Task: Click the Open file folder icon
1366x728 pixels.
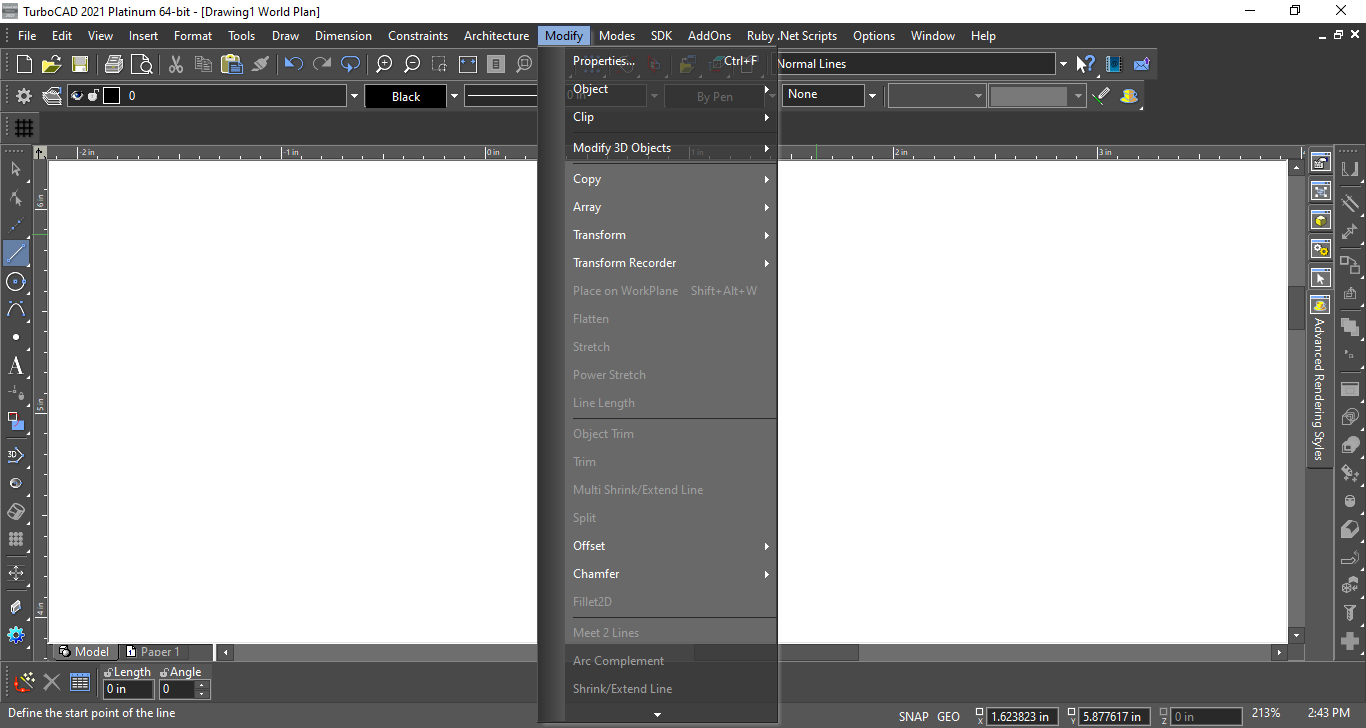Action: [52, 64]
